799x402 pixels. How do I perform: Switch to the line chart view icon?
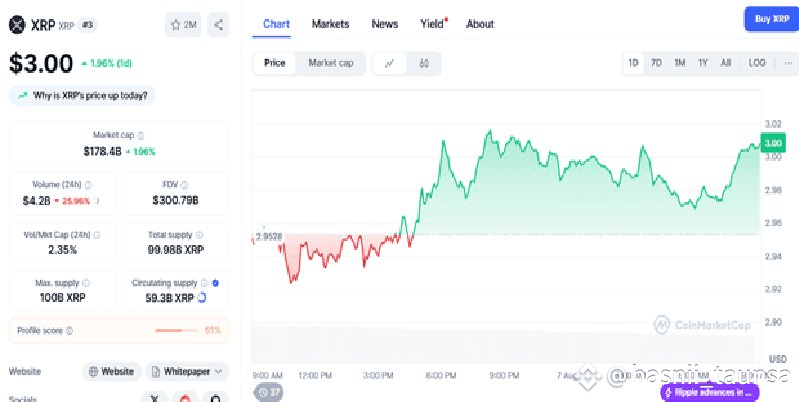click(x=389, y=63)
